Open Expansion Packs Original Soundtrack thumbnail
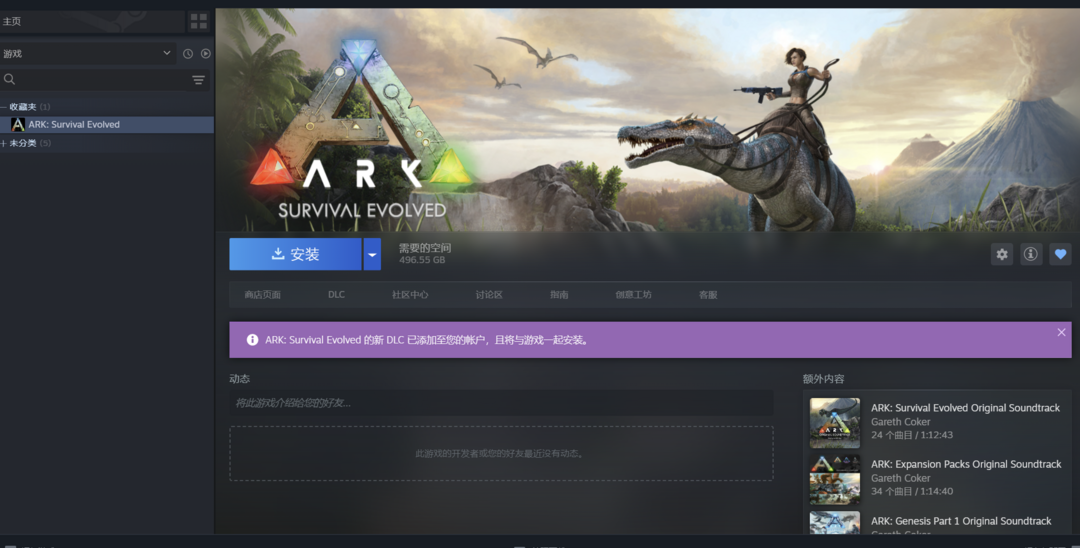The height and width of the screenshot is (548, 1080). click(x=835, y=479)
